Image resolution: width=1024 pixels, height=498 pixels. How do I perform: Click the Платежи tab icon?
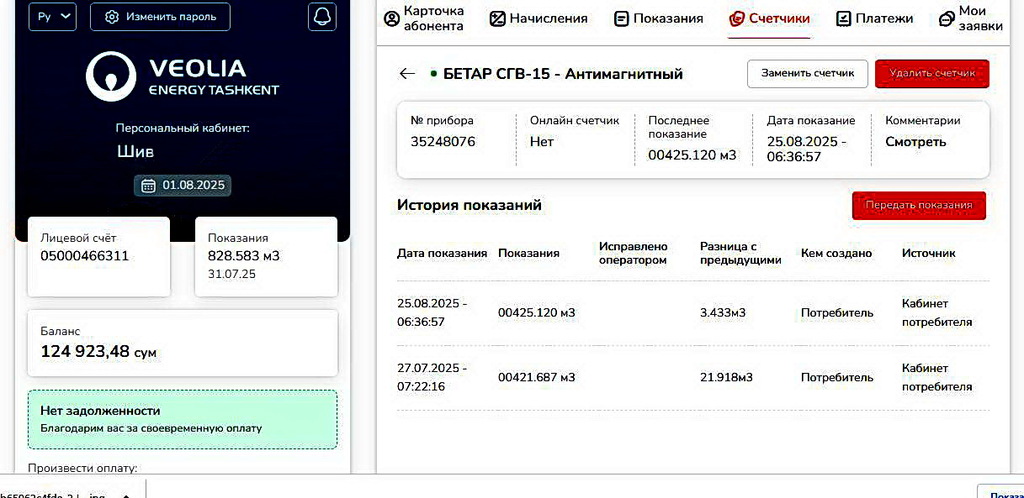pyautogui.click(x=843, y=19)
